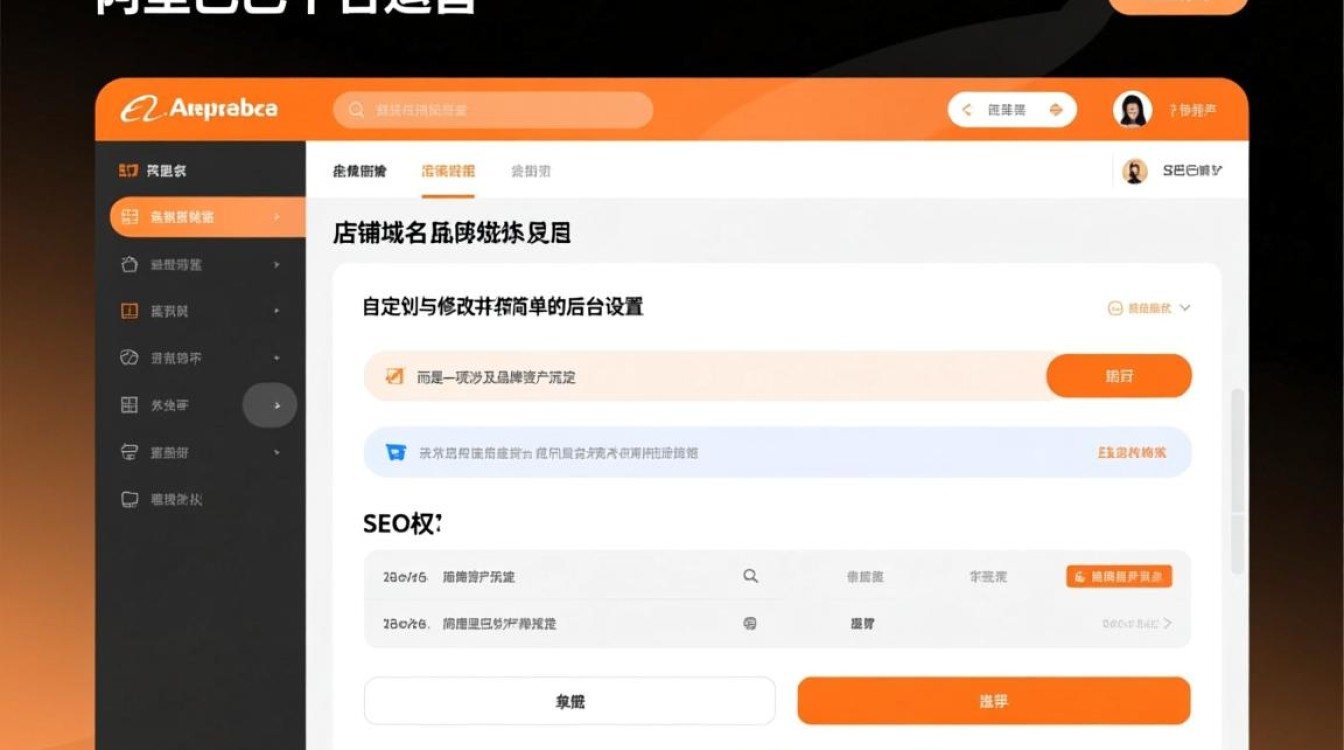
Task: Click the magnifier icon in the top search bar
Action: (357, 110)
